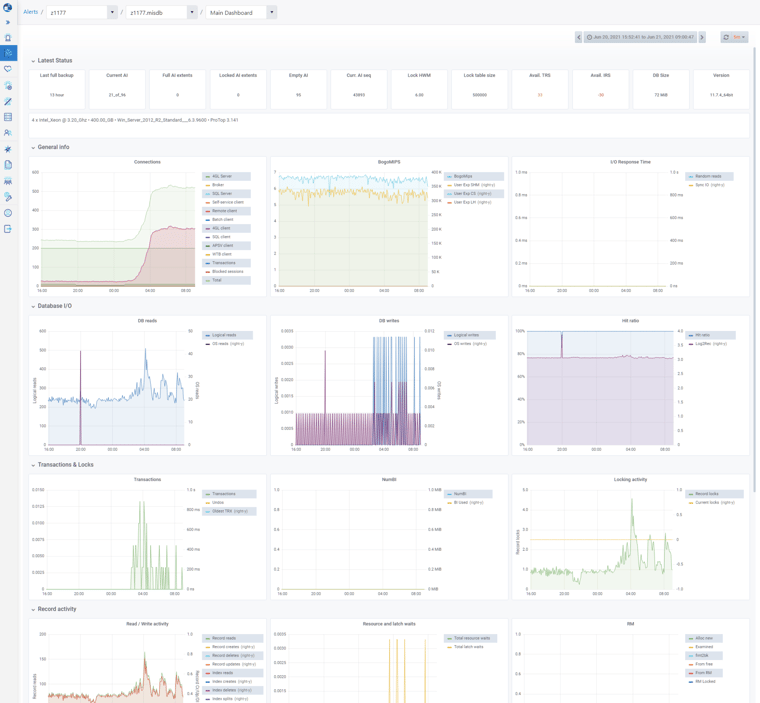Screen dimensions: 760x703
Task: Click the logout exit sidebar icon
Action: tap(8, 229)
